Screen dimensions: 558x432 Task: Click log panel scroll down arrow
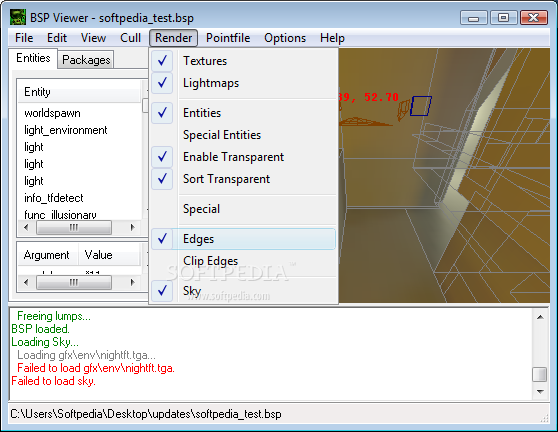(540, 391)
